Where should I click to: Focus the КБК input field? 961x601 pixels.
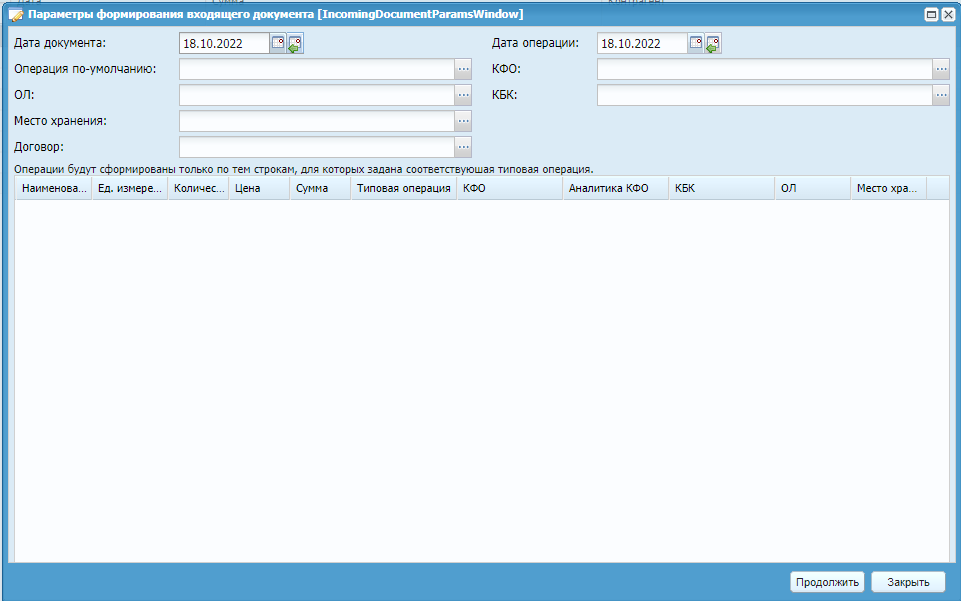[765, 95]
